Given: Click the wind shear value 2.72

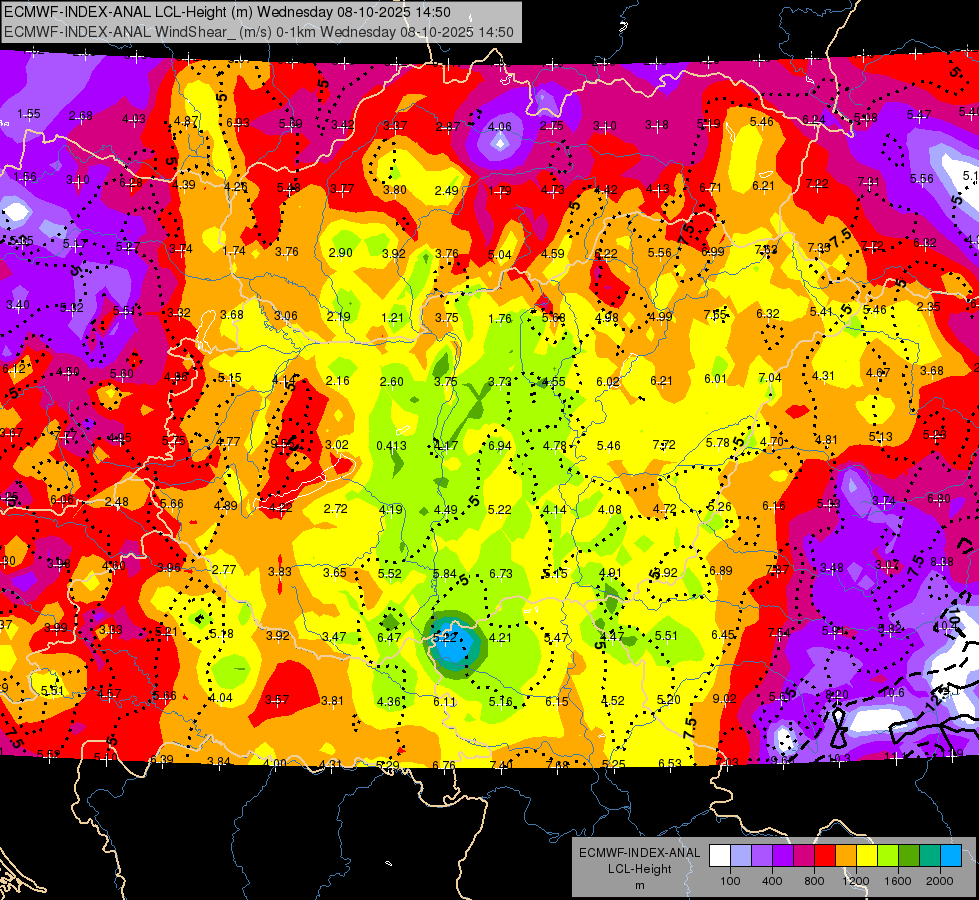Looking at the screenshot, I should (x=335, y=508).
